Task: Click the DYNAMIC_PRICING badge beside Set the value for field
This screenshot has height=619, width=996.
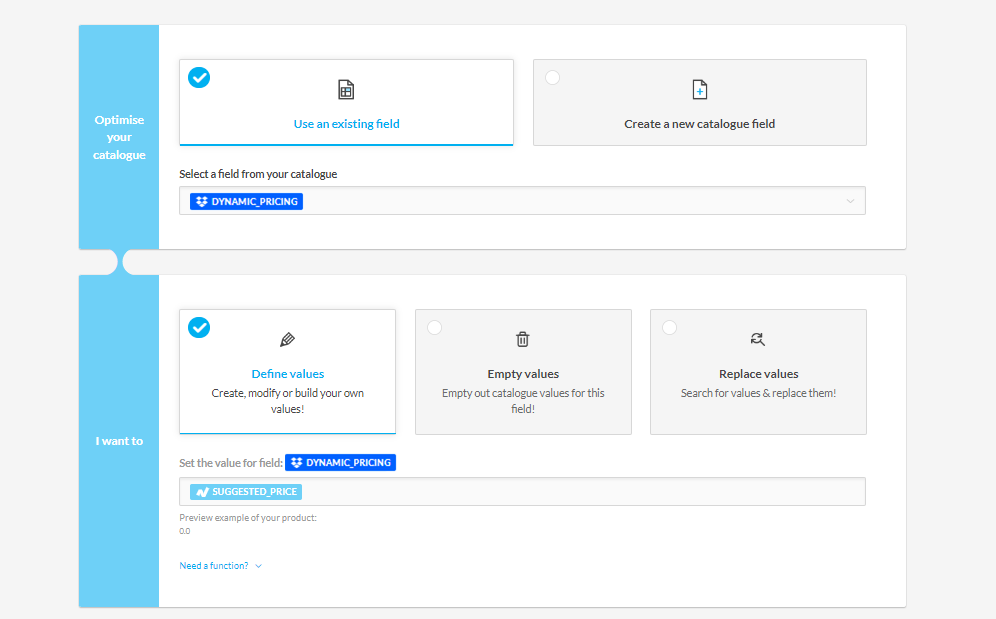Action: pyautogui.click(x=341, y=463)
